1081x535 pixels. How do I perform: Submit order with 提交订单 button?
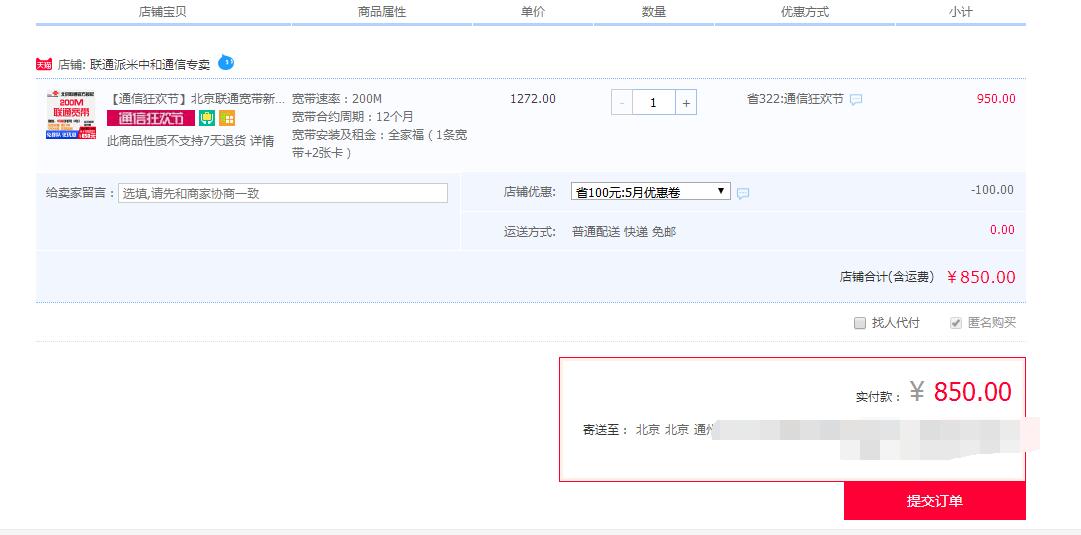point(934,501)
